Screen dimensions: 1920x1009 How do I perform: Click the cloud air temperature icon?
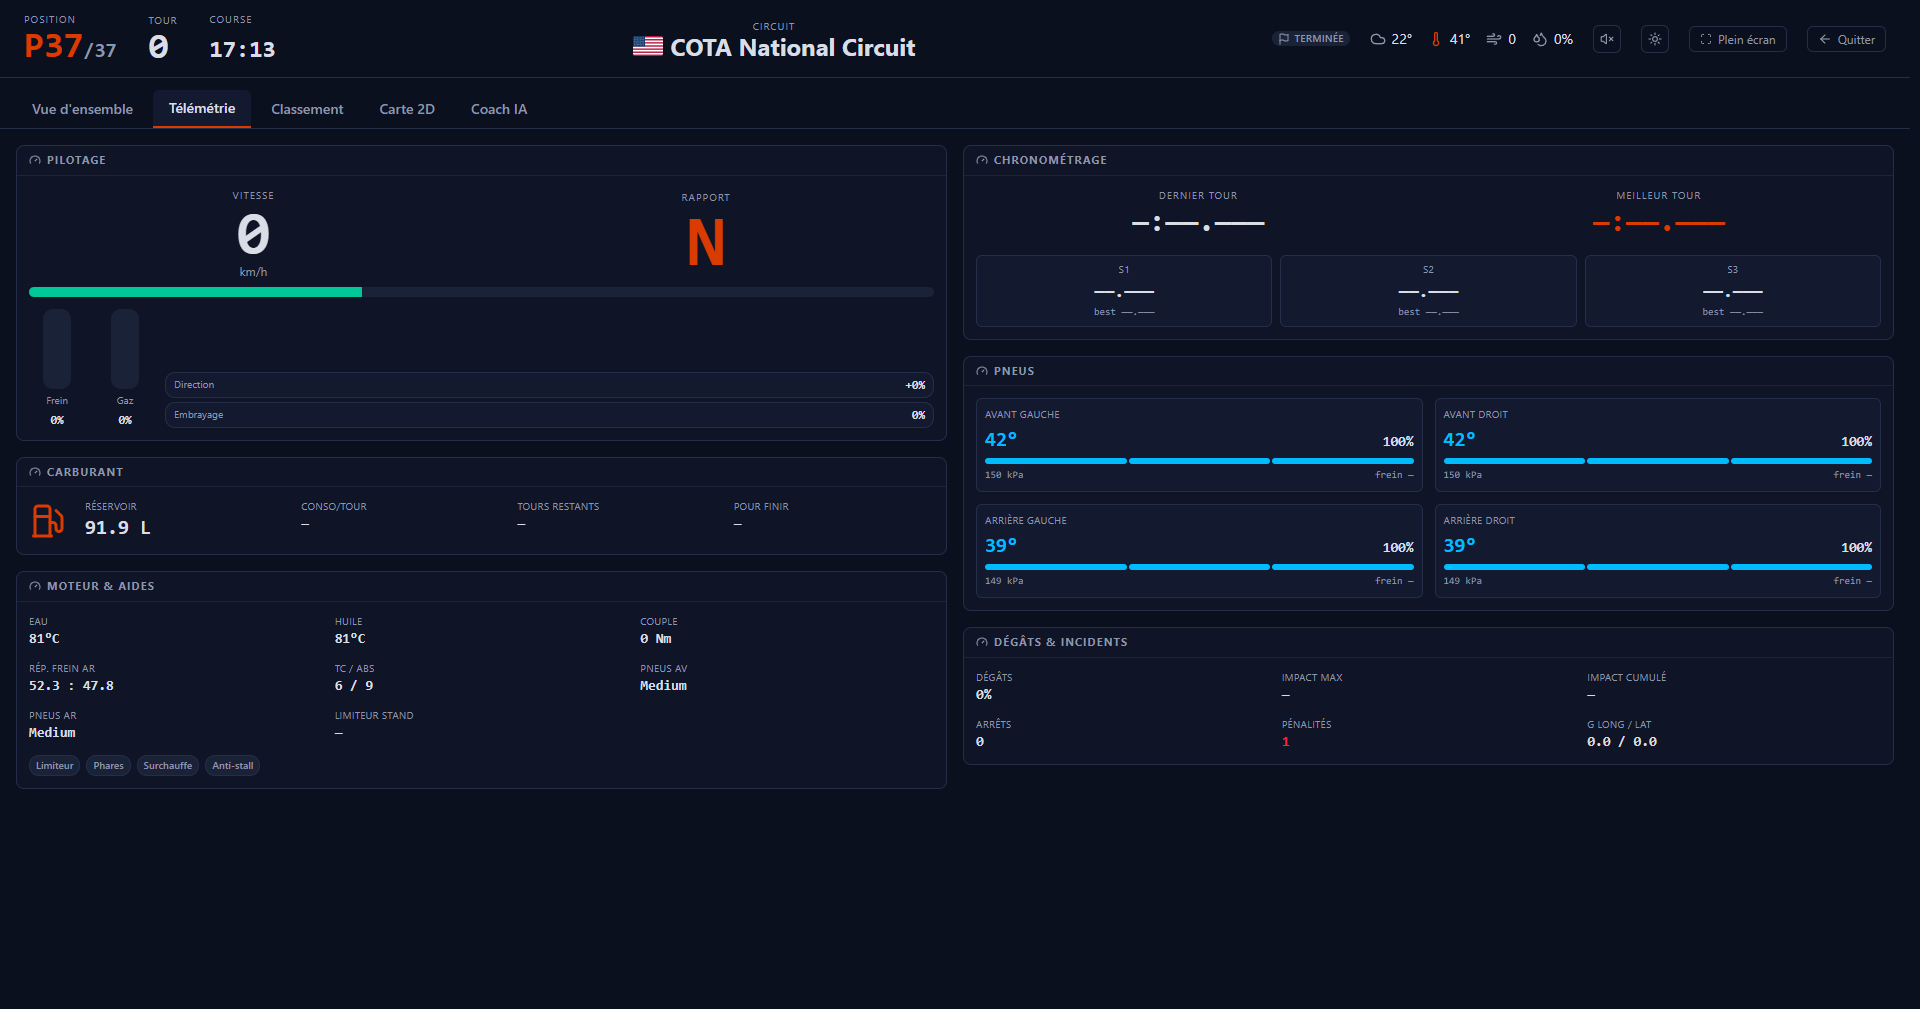pyautogui.click(x=1378, y=40)
